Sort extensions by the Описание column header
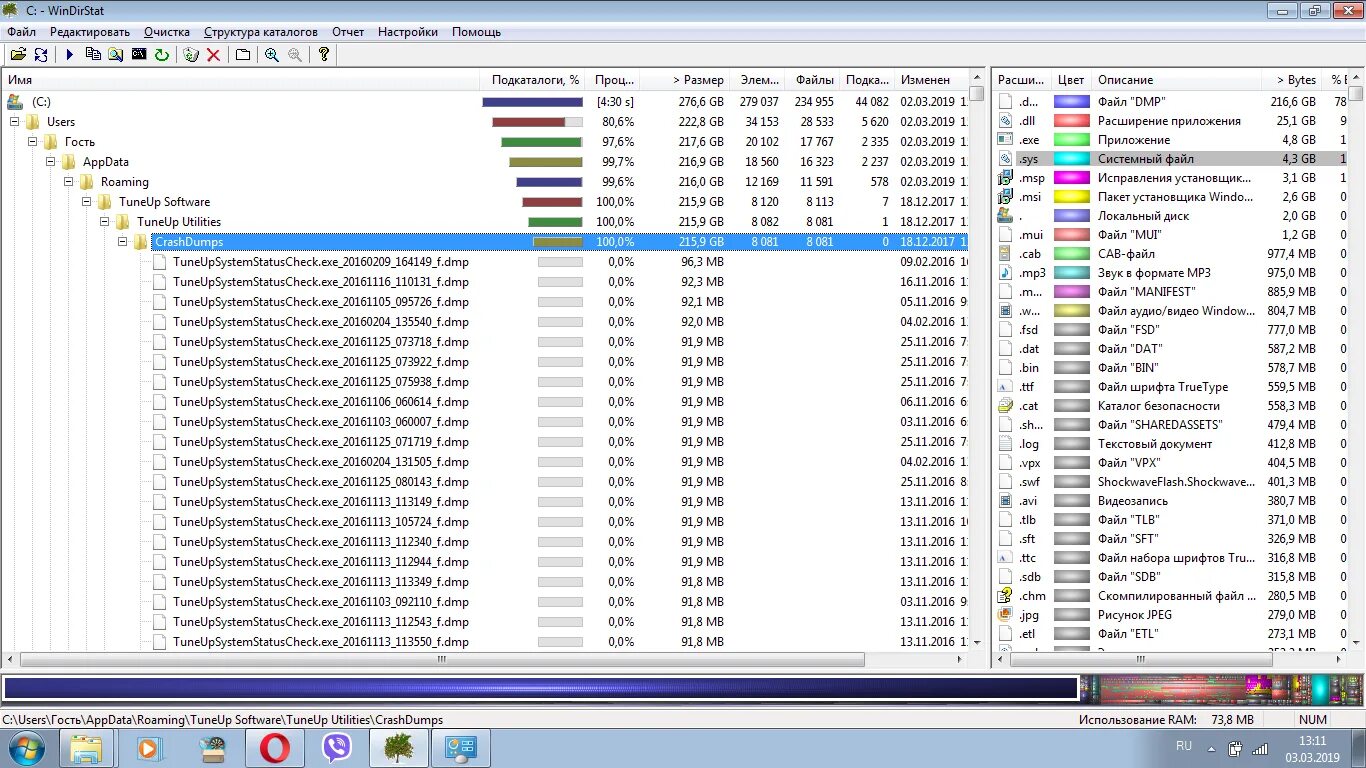Screen dimensions: 1366x768 1177,80
